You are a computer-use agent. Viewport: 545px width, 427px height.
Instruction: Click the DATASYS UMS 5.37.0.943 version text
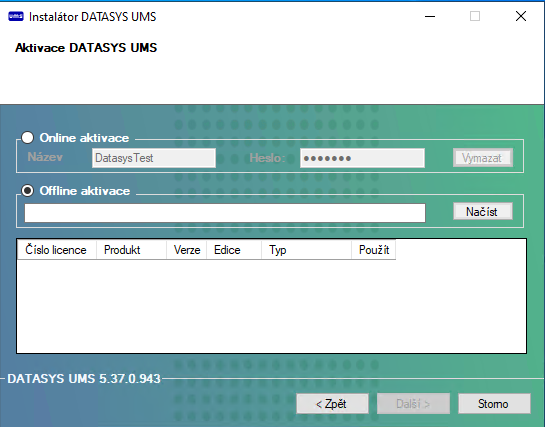point(84,378)
